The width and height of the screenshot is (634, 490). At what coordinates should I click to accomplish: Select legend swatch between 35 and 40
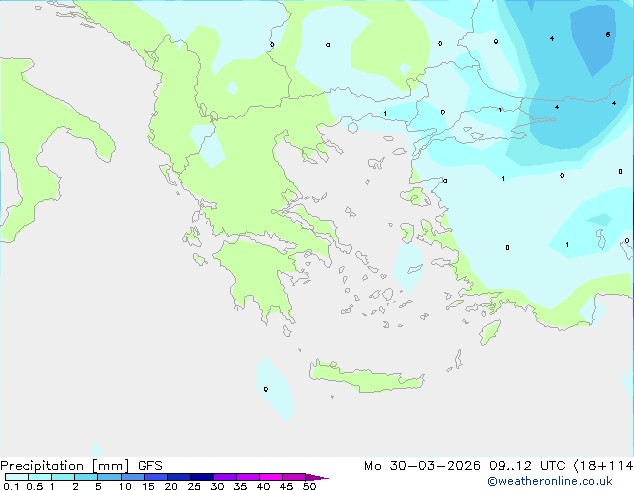pos(248,477)
